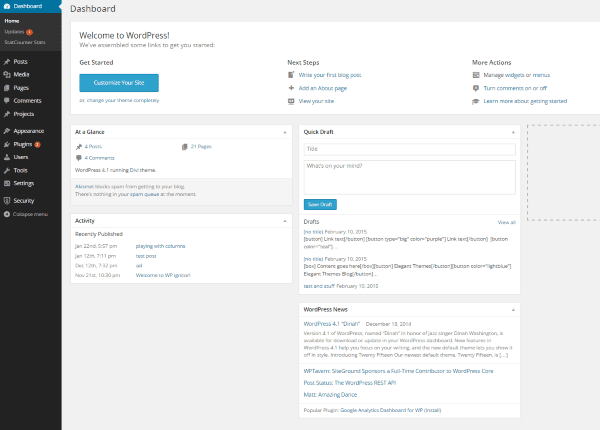Image resolution: width=600 pixels, height=430 pixels.
Task: Click the Appearance paintbrush icon
Action: click(7, 131)
